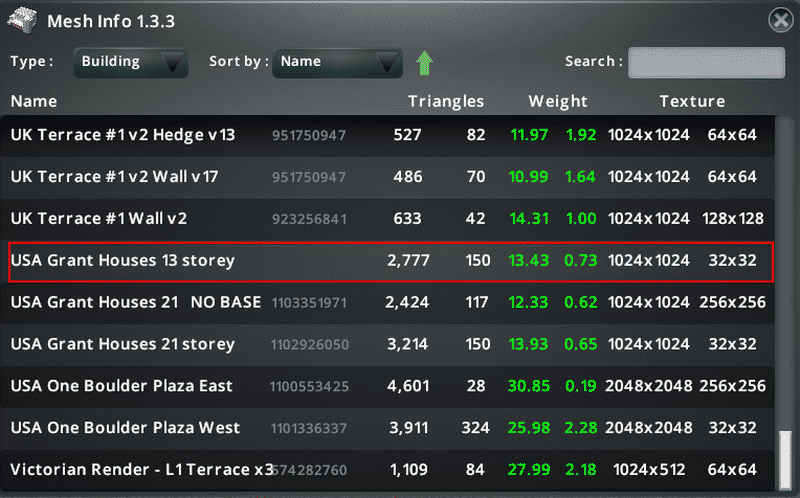Select the Name column header
This screenshot has height=498, width=800.
click(34, 101)
